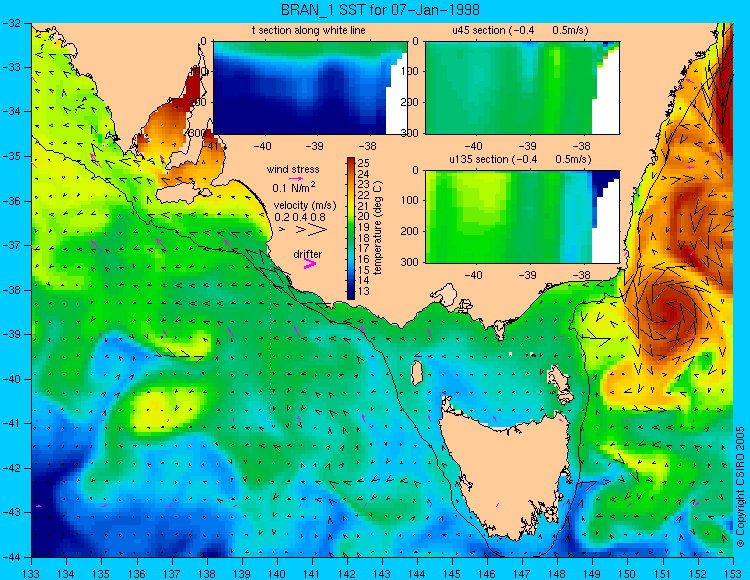Click the 'temperature (deg C)' color bar label
This screenshot has width=750, height=580.
point(378,228)
